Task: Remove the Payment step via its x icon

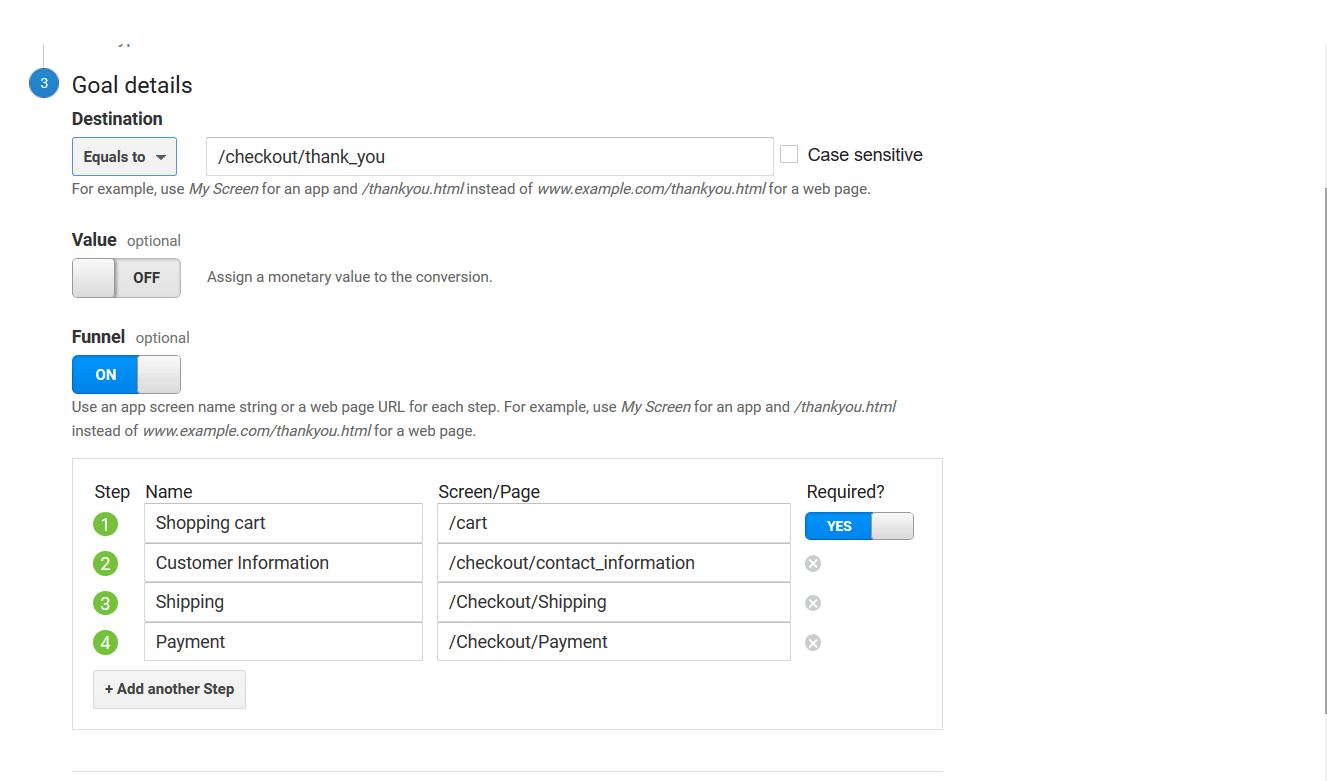Action: pyautogui.click(x=812, y=642)
